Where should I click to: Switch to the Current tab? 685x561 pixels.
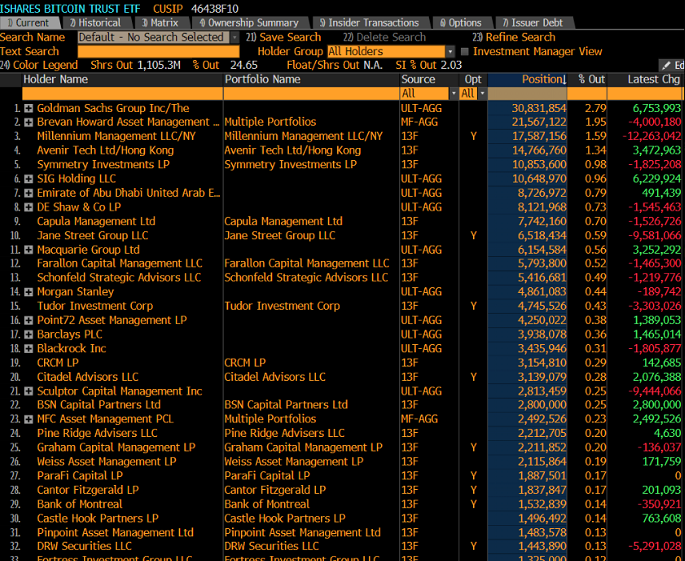[x=29, y=23]
